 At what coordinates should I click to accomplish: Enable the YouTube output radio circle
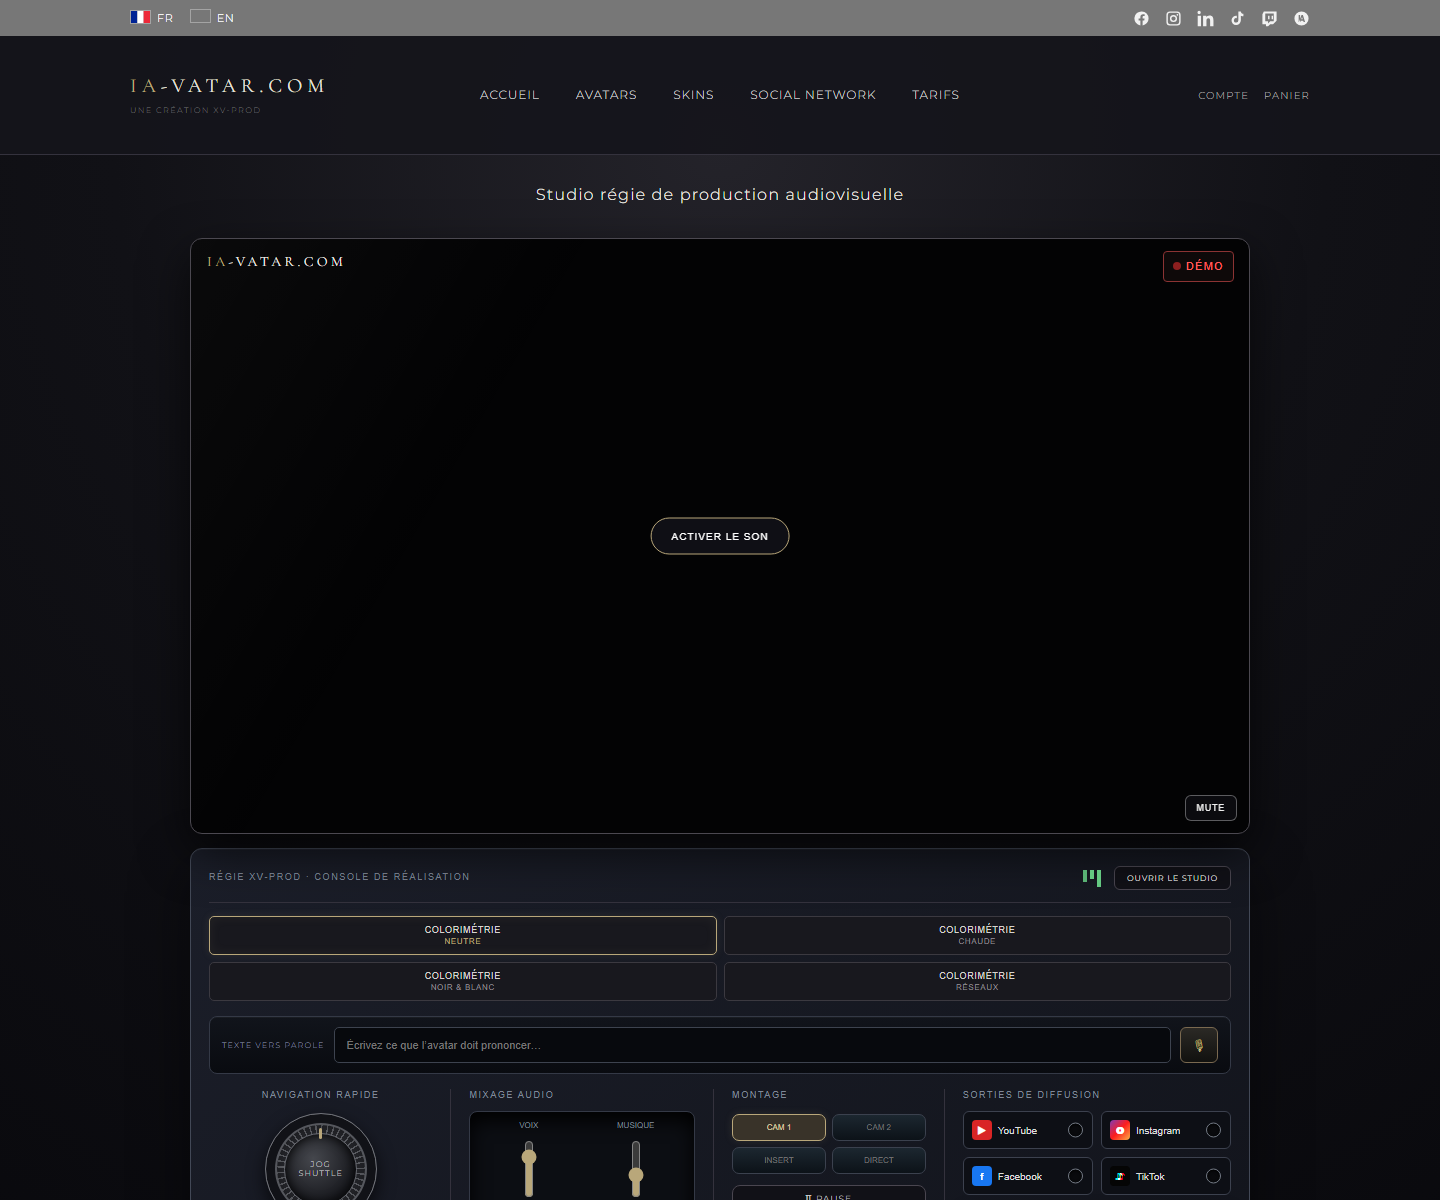point(1075,1130)
